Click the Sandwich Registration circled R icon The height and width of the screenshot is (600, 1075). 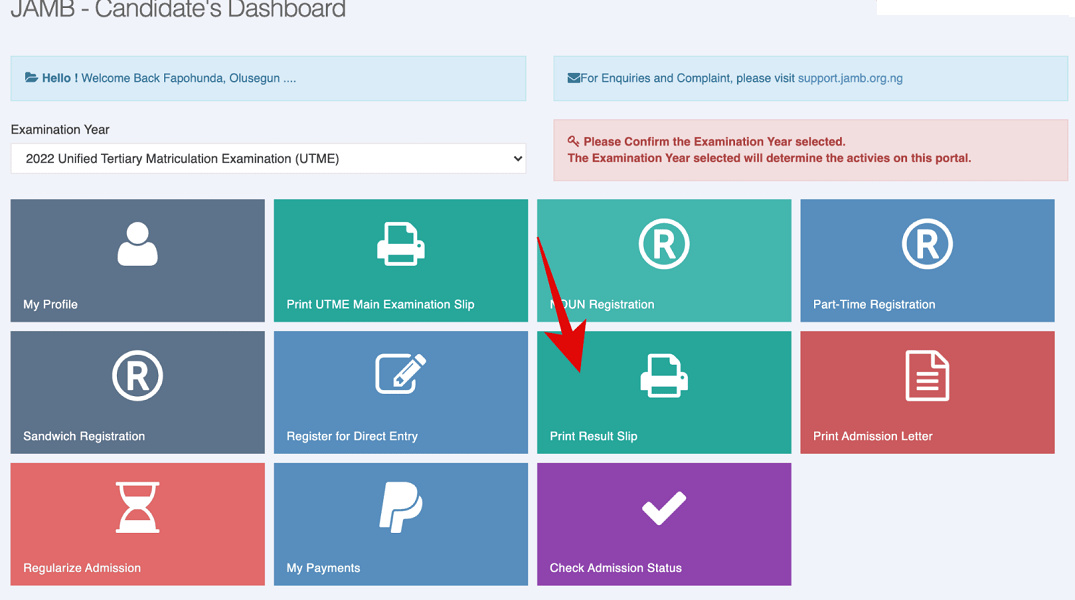pyautogui.click(x=137, y=376)
